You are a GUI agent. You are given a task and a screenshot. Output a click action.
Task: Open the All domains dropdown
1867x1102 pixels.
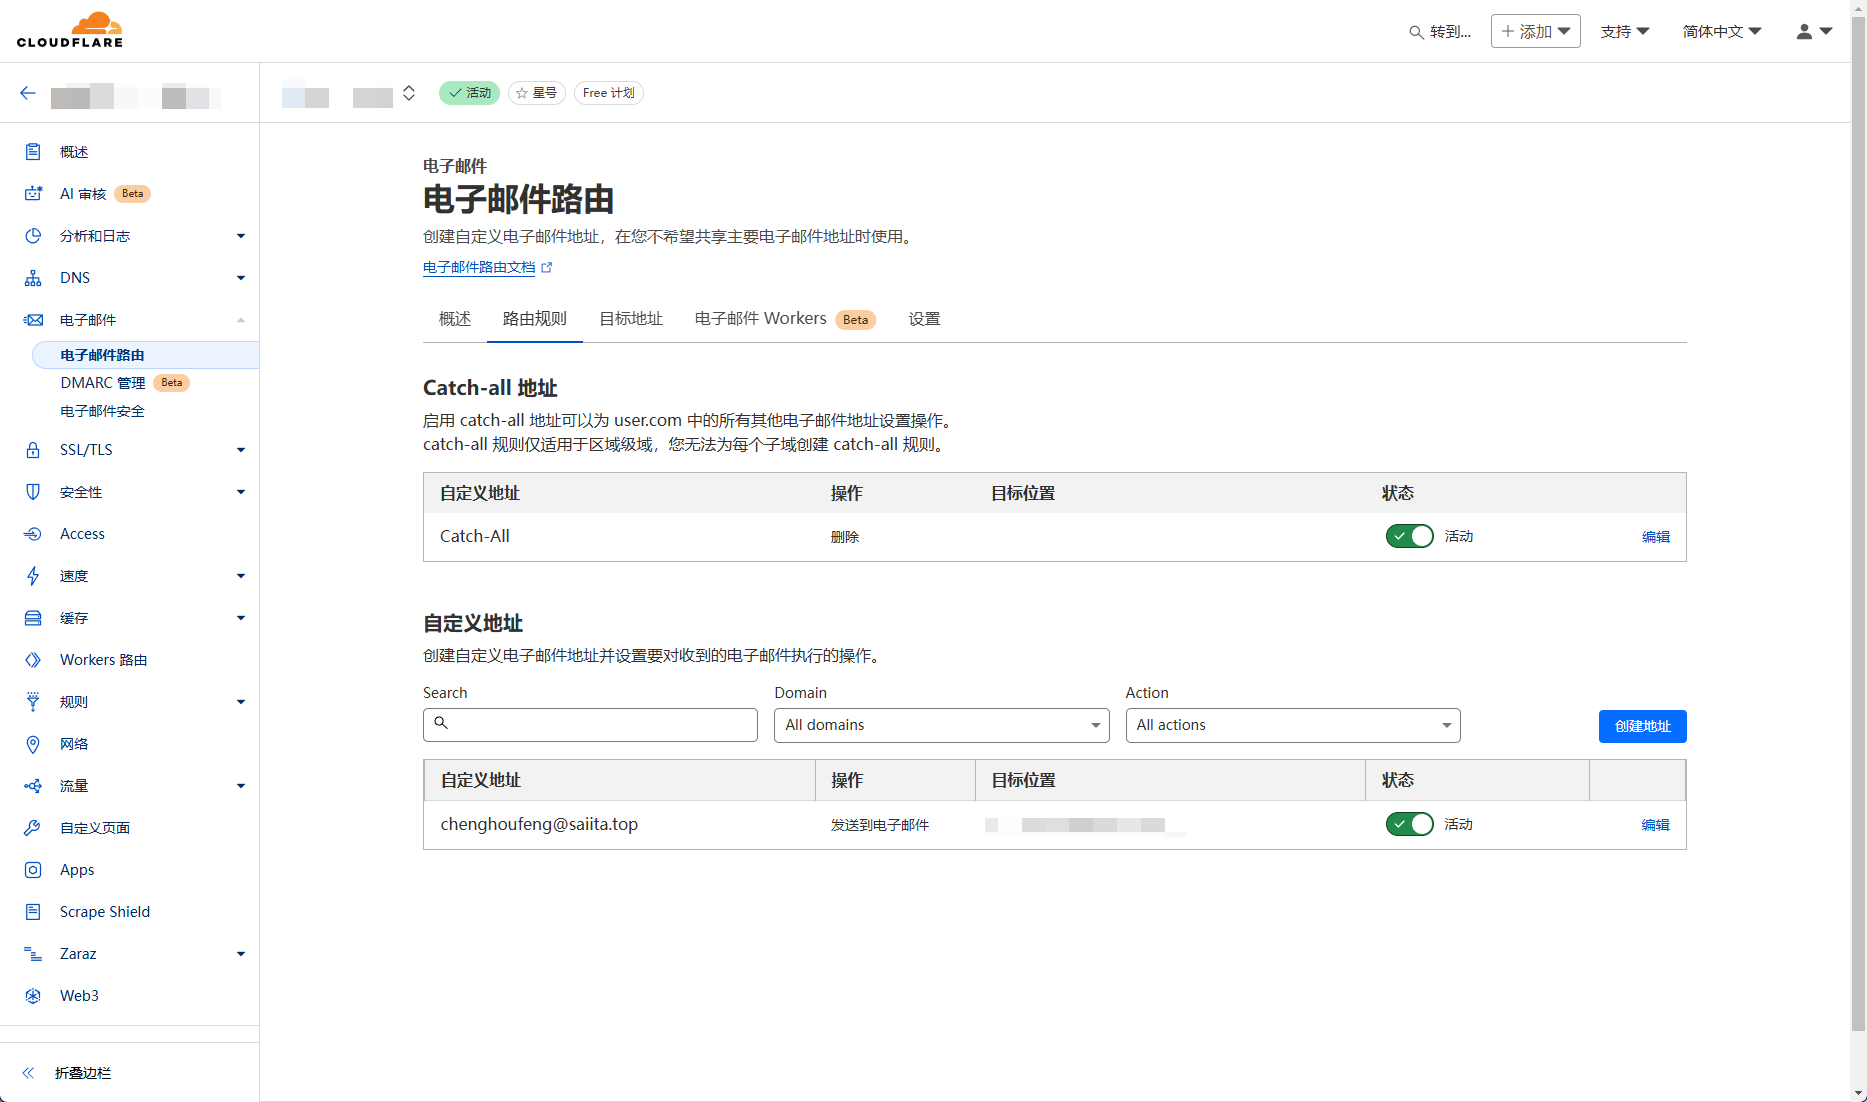click(941, 725)
